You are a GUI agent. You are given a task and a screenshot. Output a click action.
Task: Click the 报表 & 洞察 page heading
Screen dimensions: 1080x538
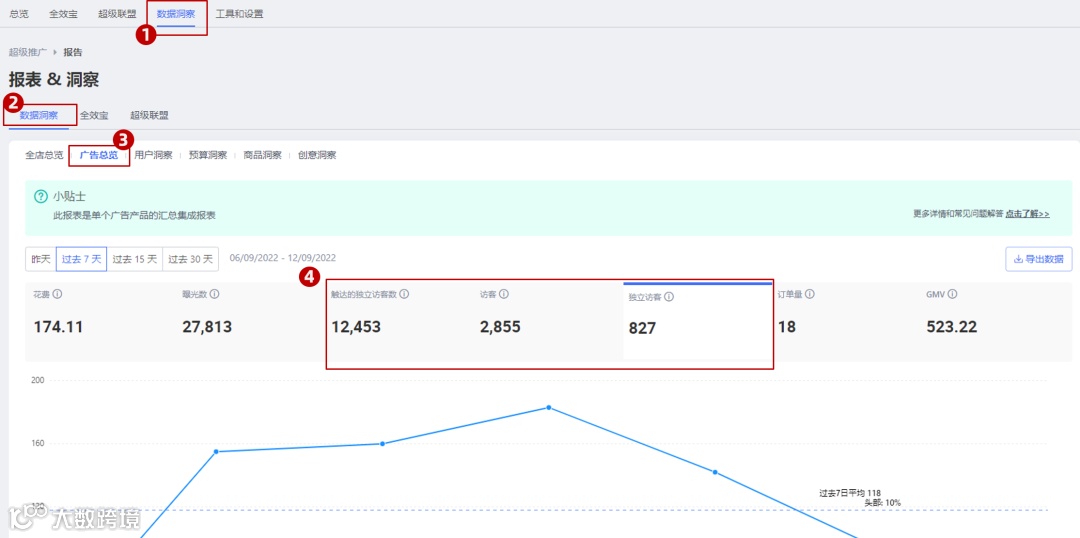pyautogui.click(x=54, y=80)
